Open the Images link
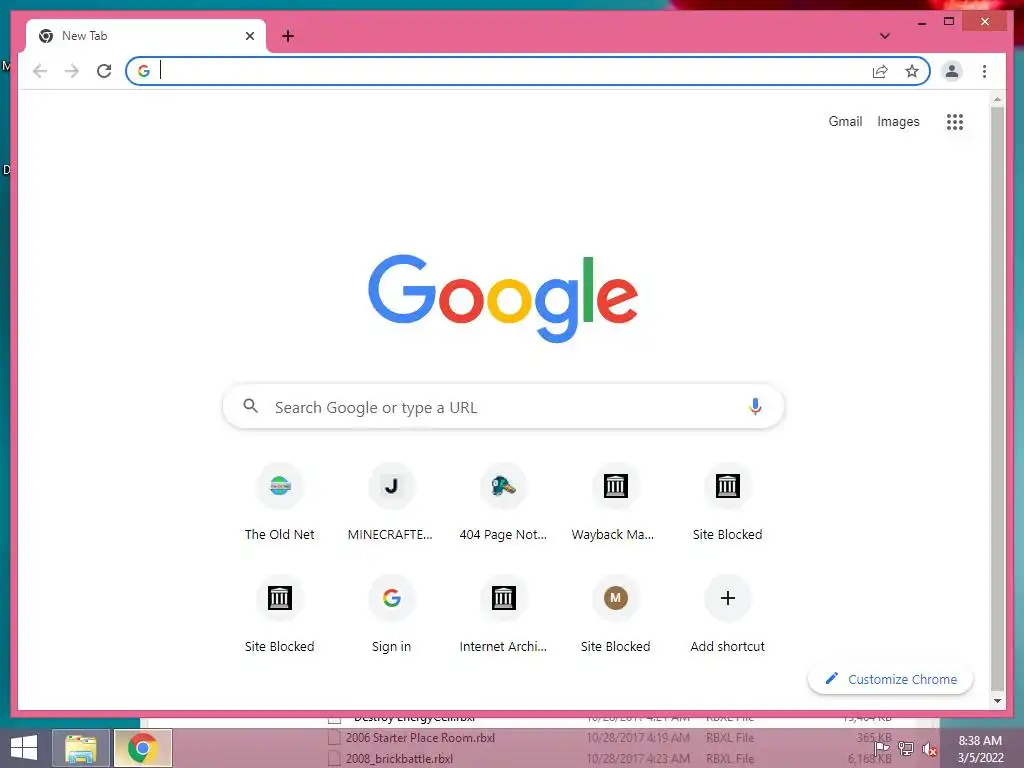 898,121
